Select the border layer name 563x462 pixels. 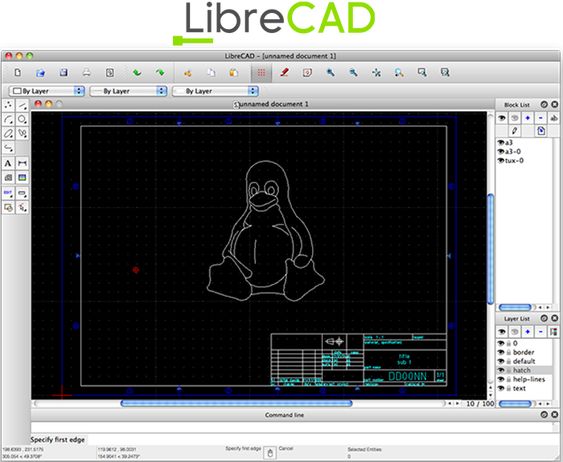[524, 352]
